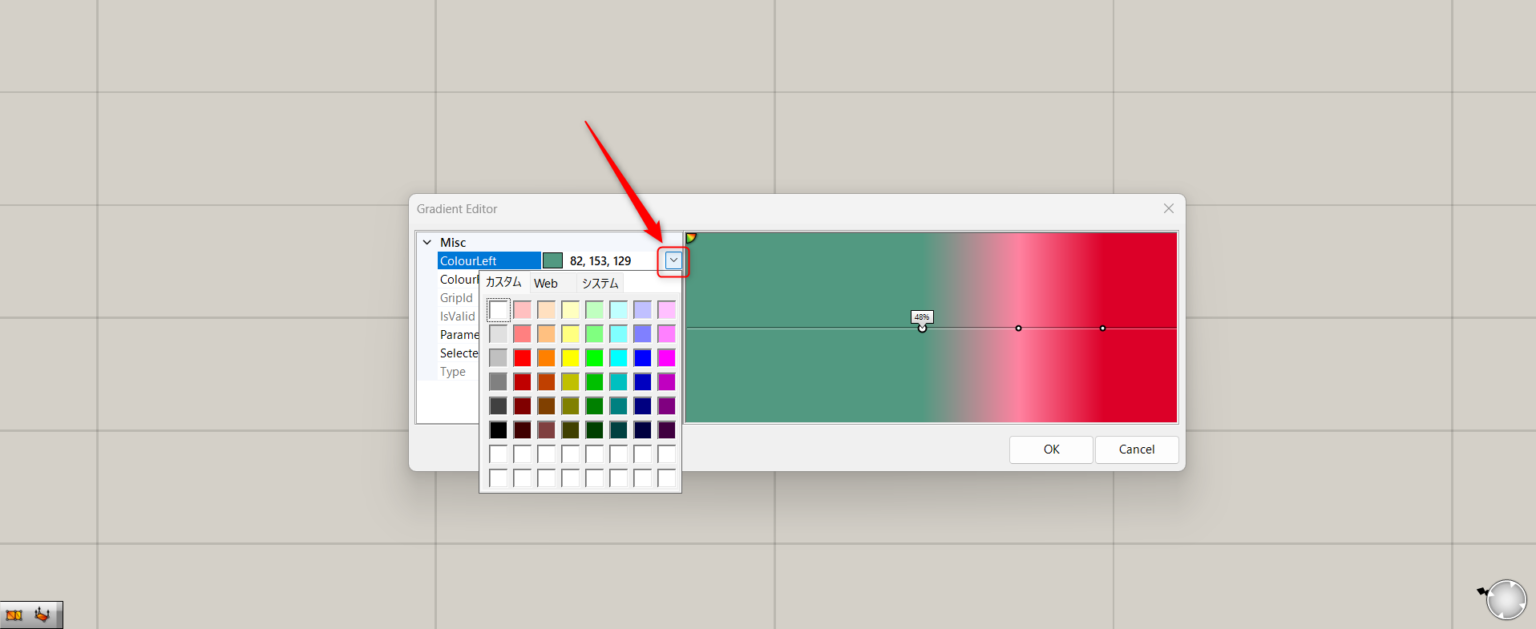Select the pure red color swatch
Image resolution: width=1536 pixels, height=629 pixels.
(523, 357)
